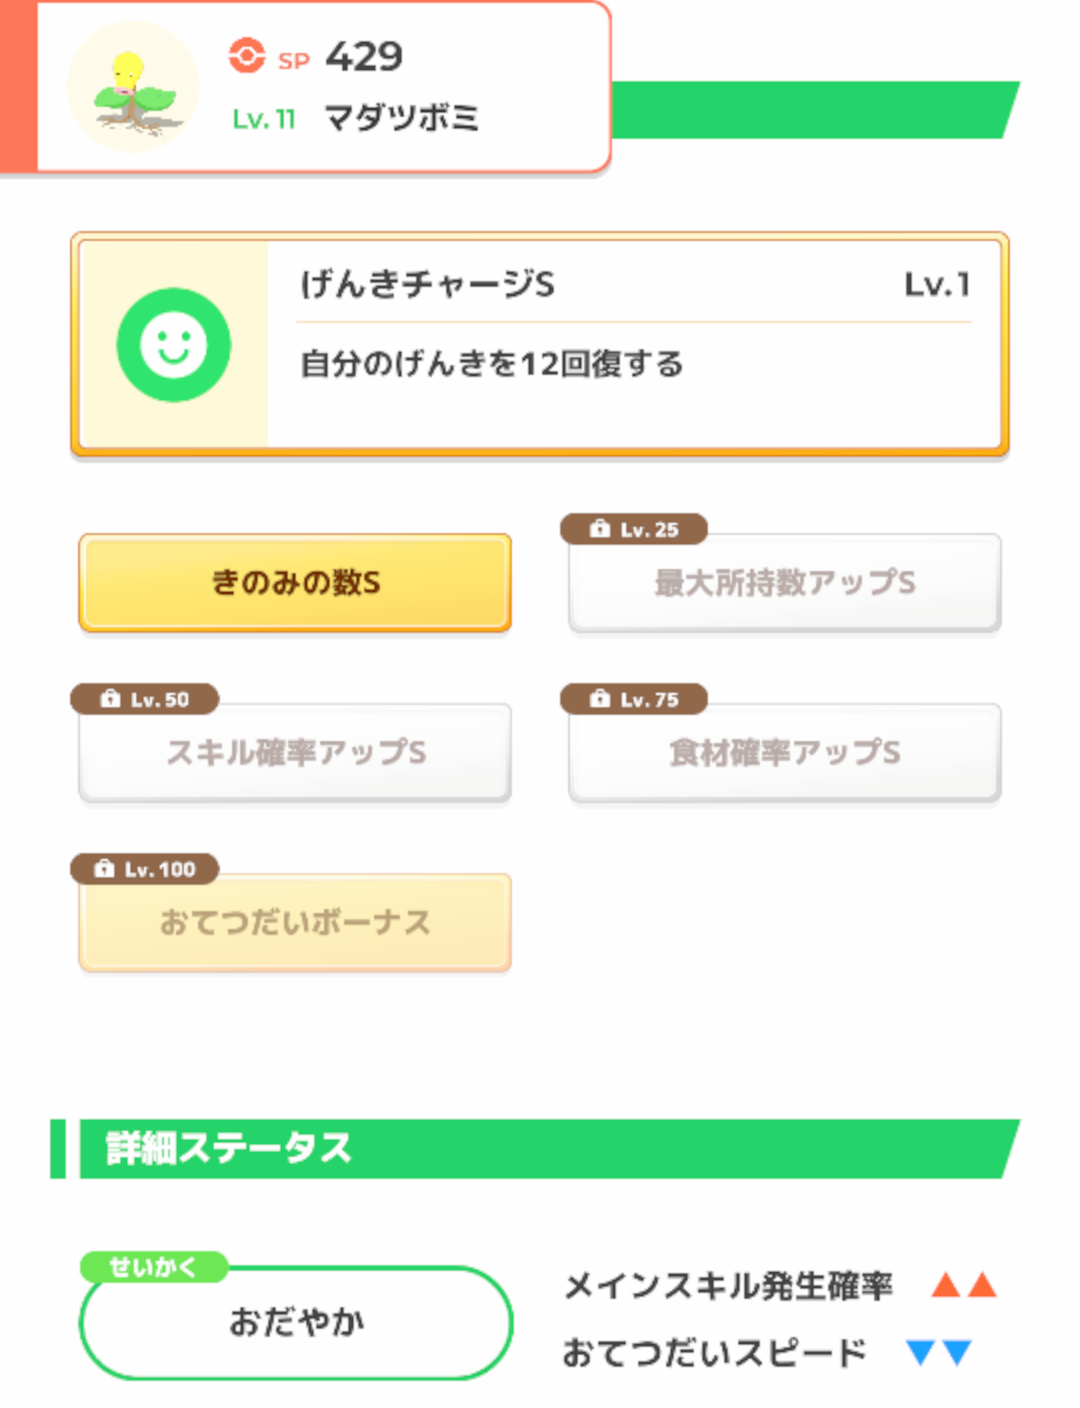Open the locked 食材確率アップS sub skill

(785, 753)
